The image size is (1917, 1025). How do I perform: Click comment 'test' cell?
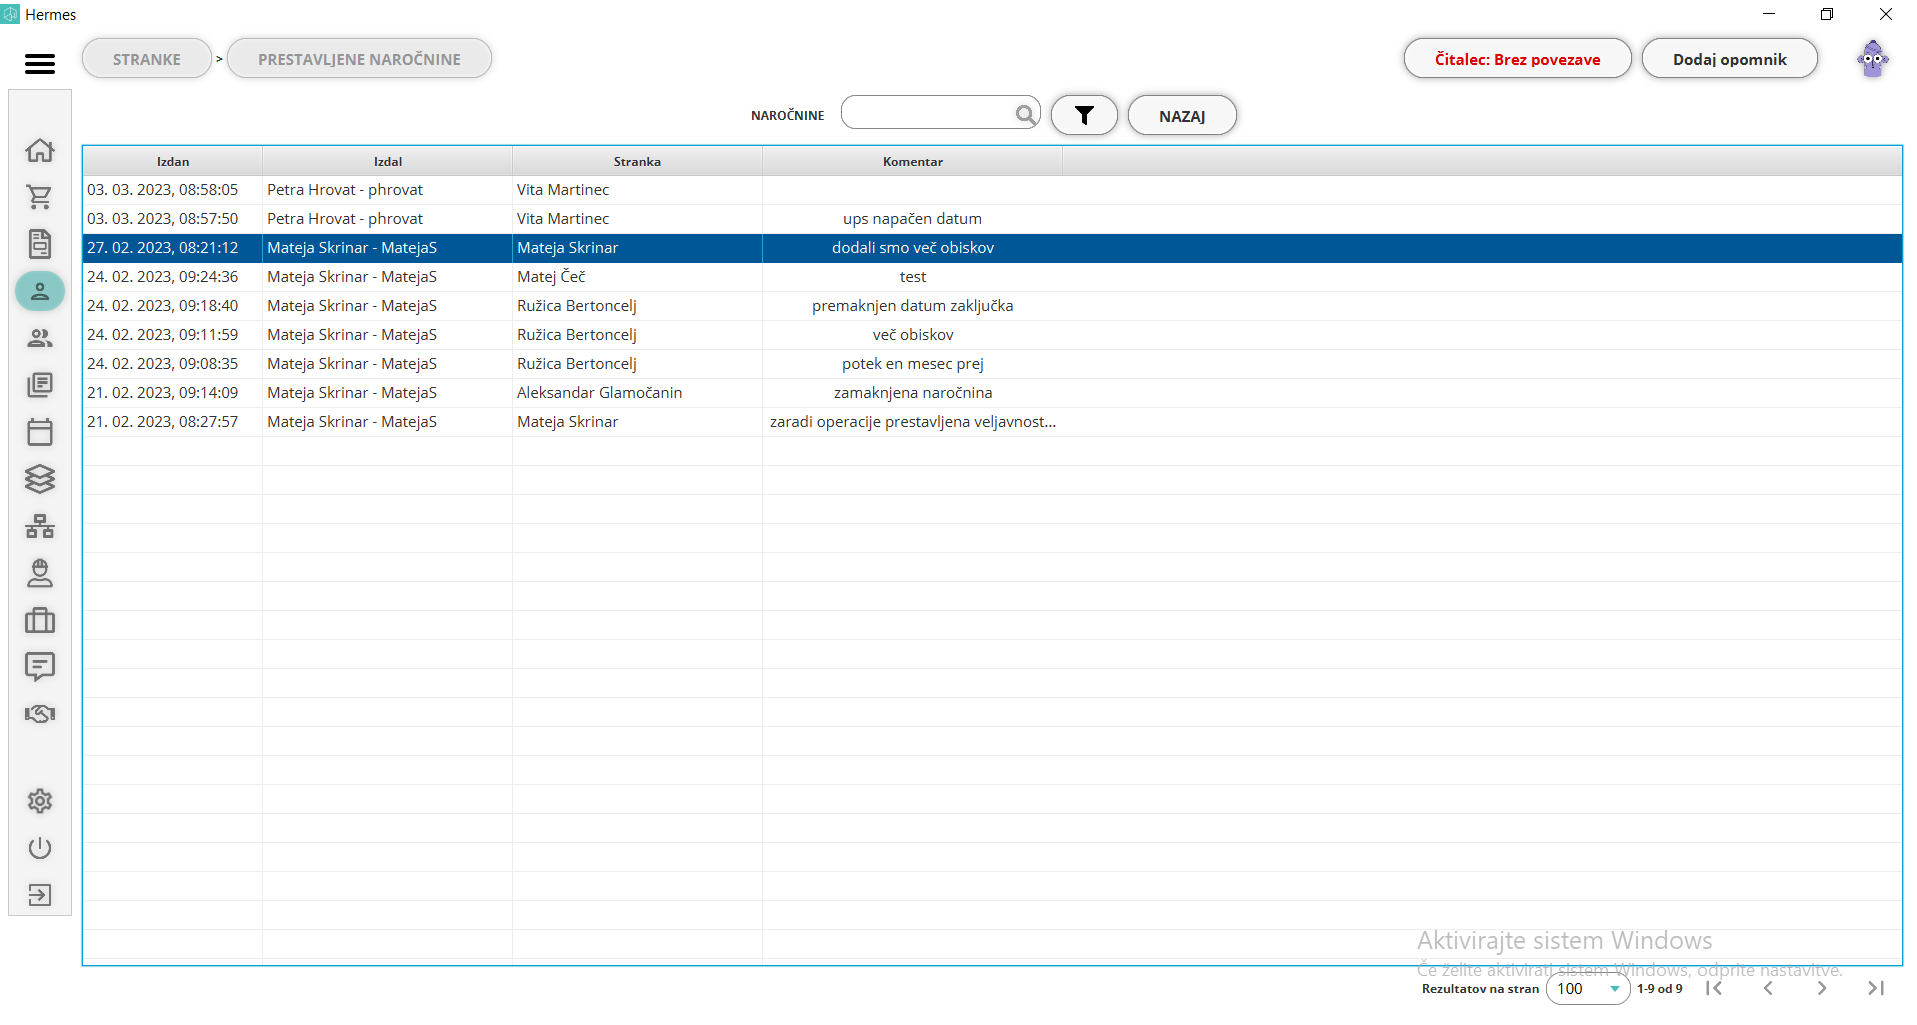[912, 277]
